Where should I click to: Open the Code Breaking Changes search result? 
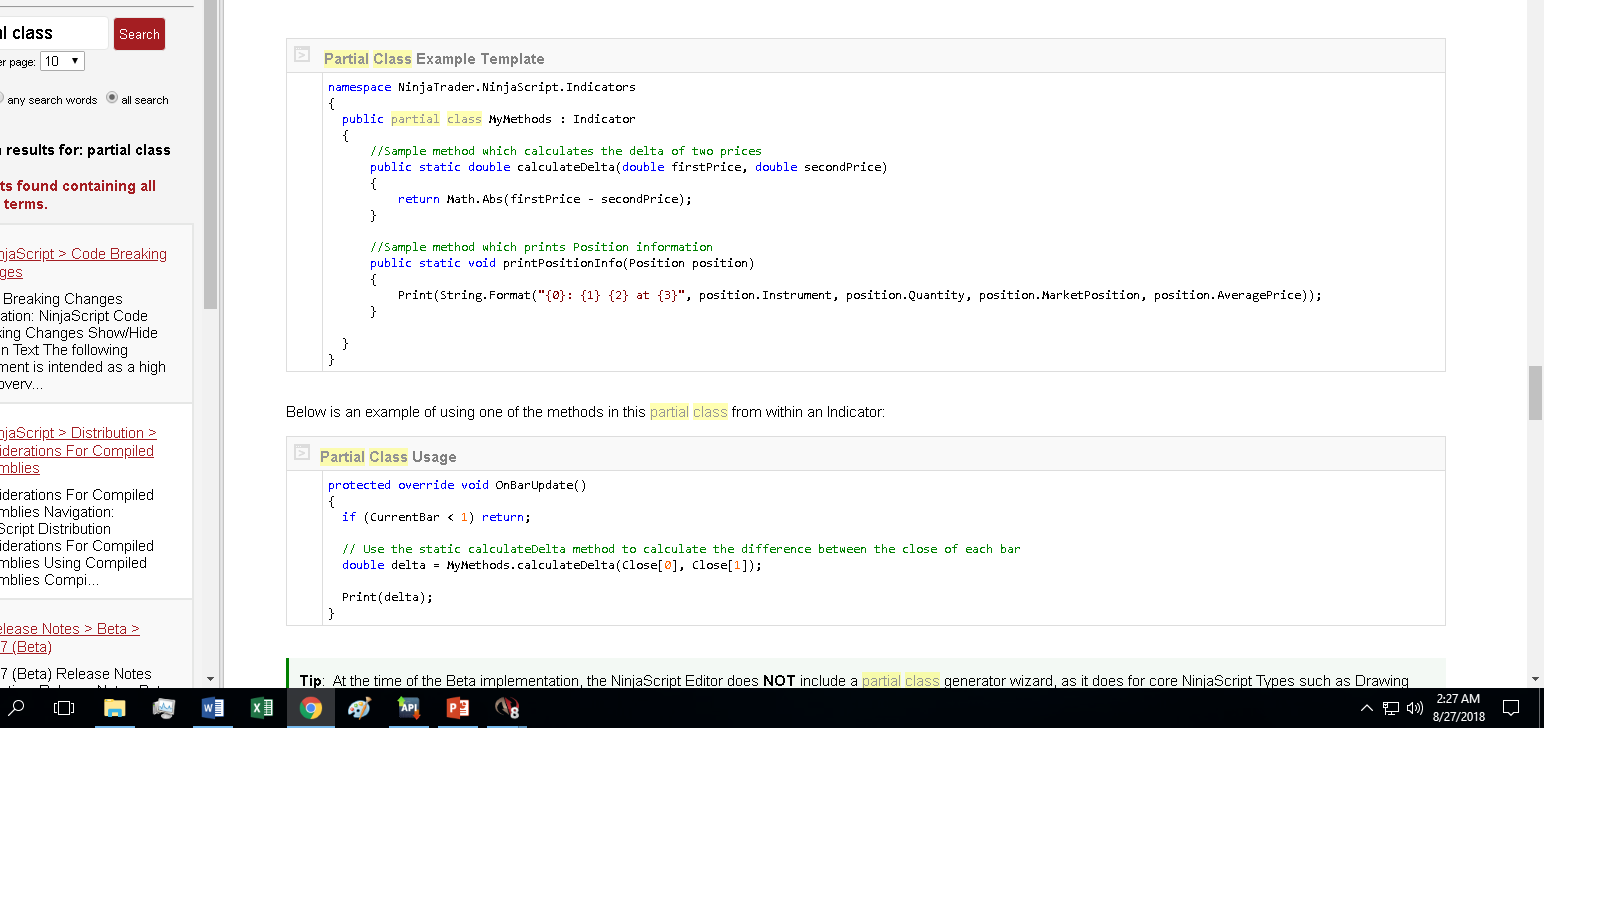[x=83, y=263]
